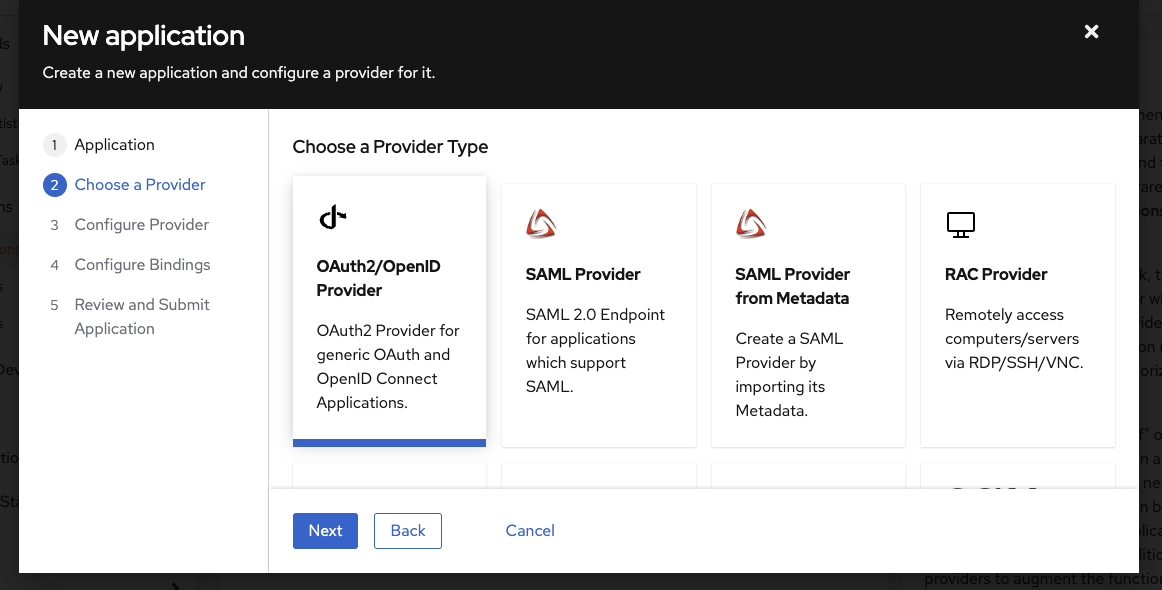
Task: Click the step 1 number badge
Action: [54, 145]
